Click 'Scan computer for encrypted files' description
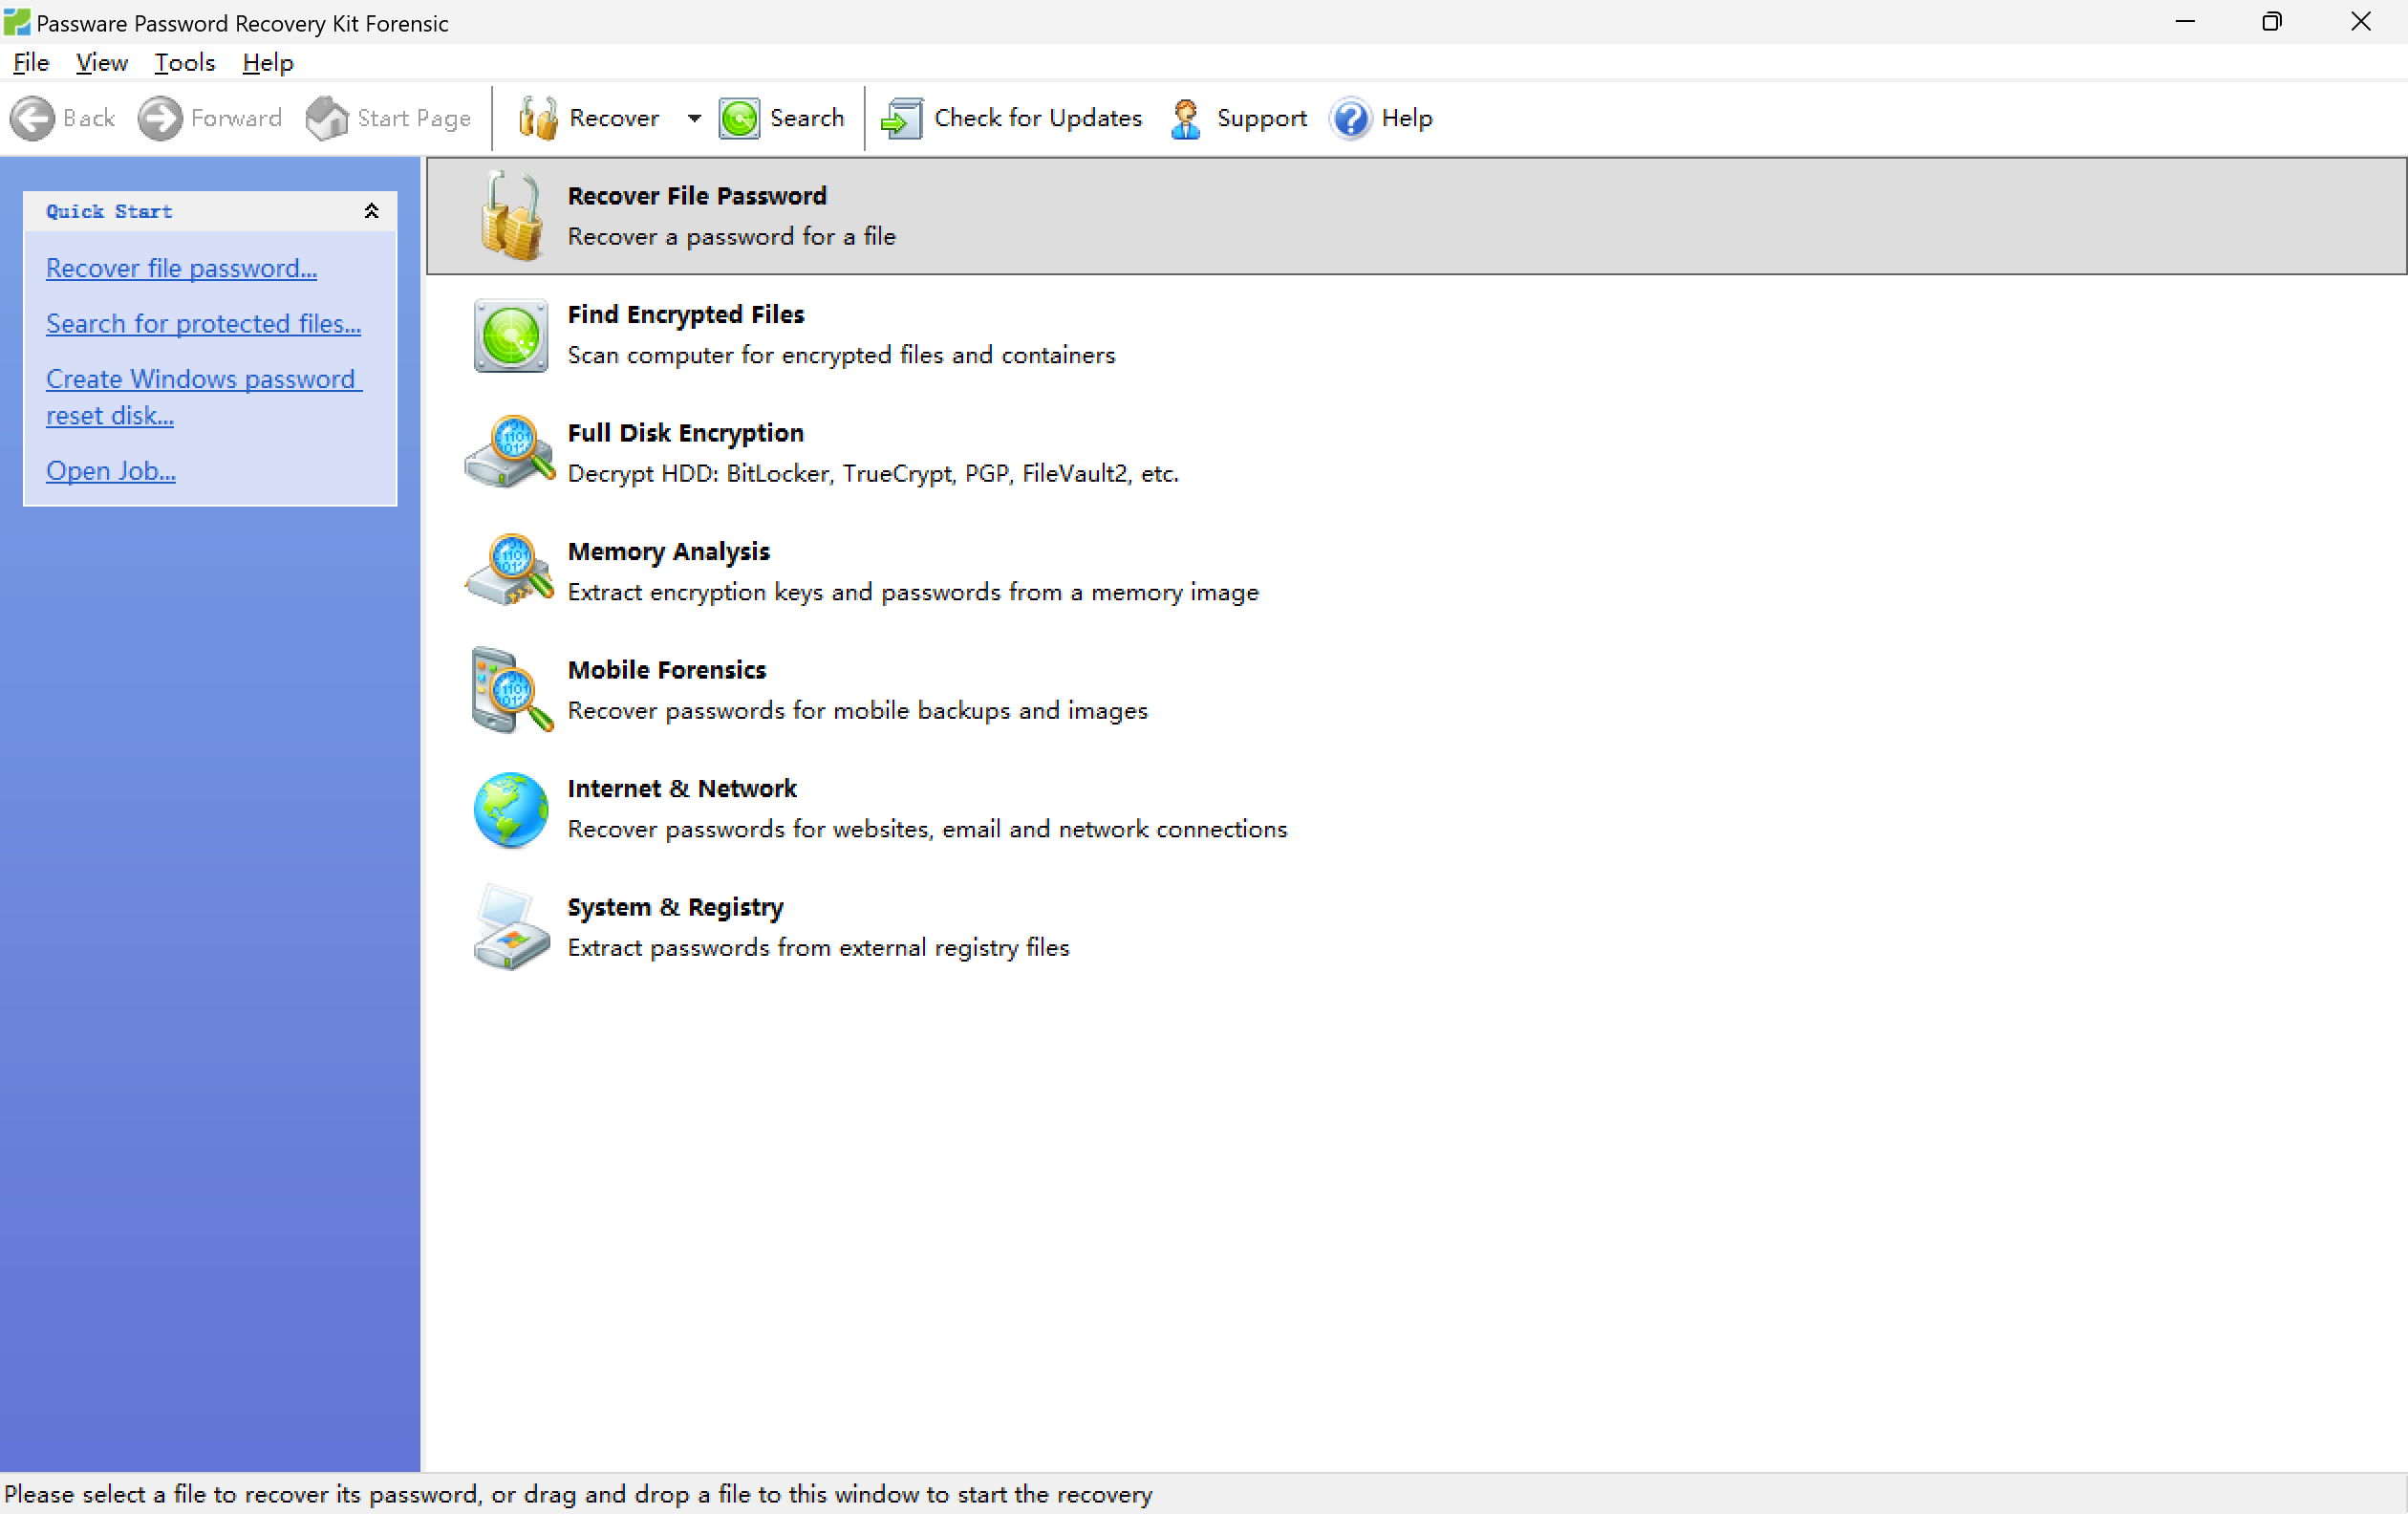The image size is (2408, 1514). (x=842, y=355)
